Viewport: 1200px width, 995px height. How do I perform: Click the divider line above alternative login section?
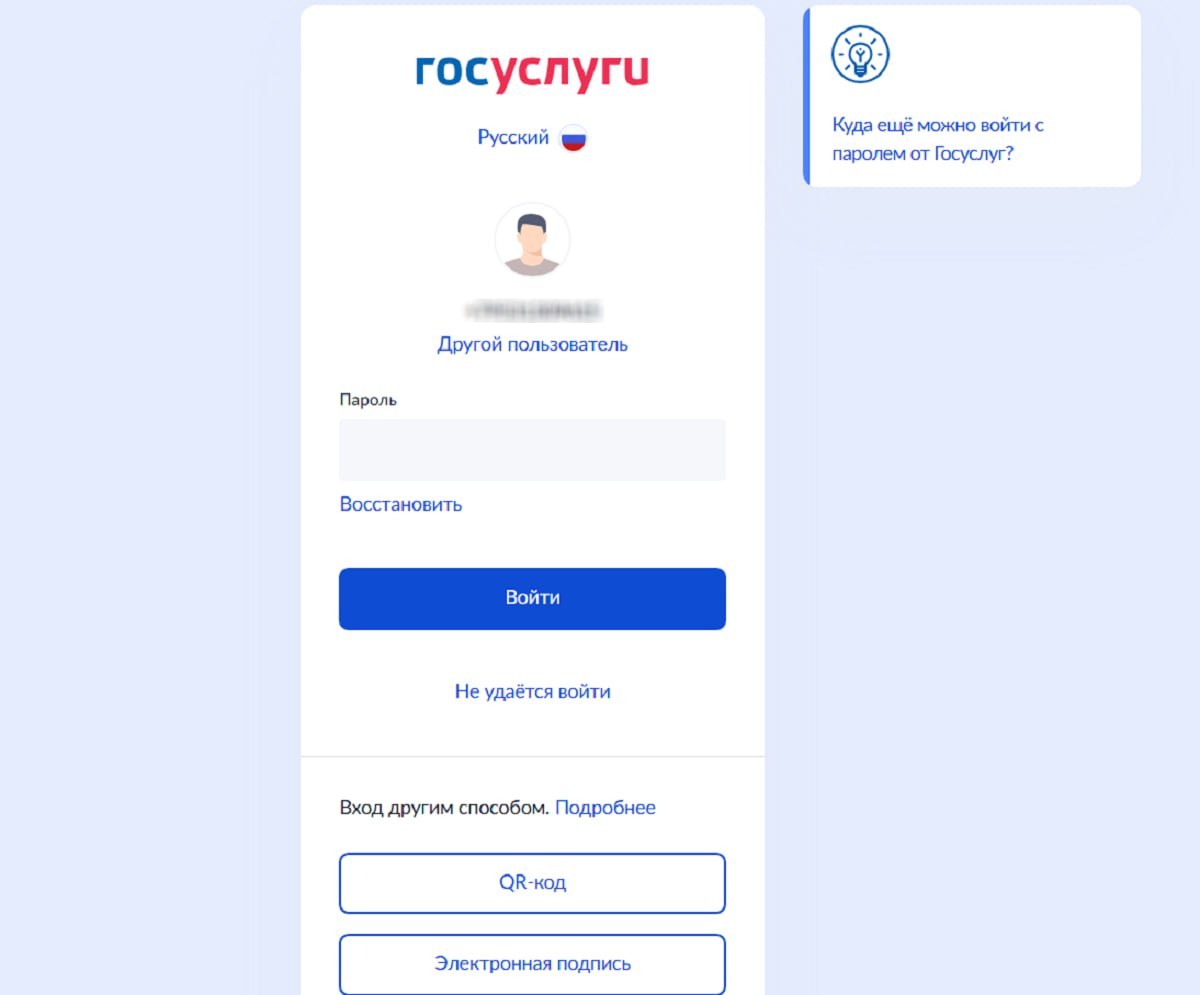coord(532,756)
